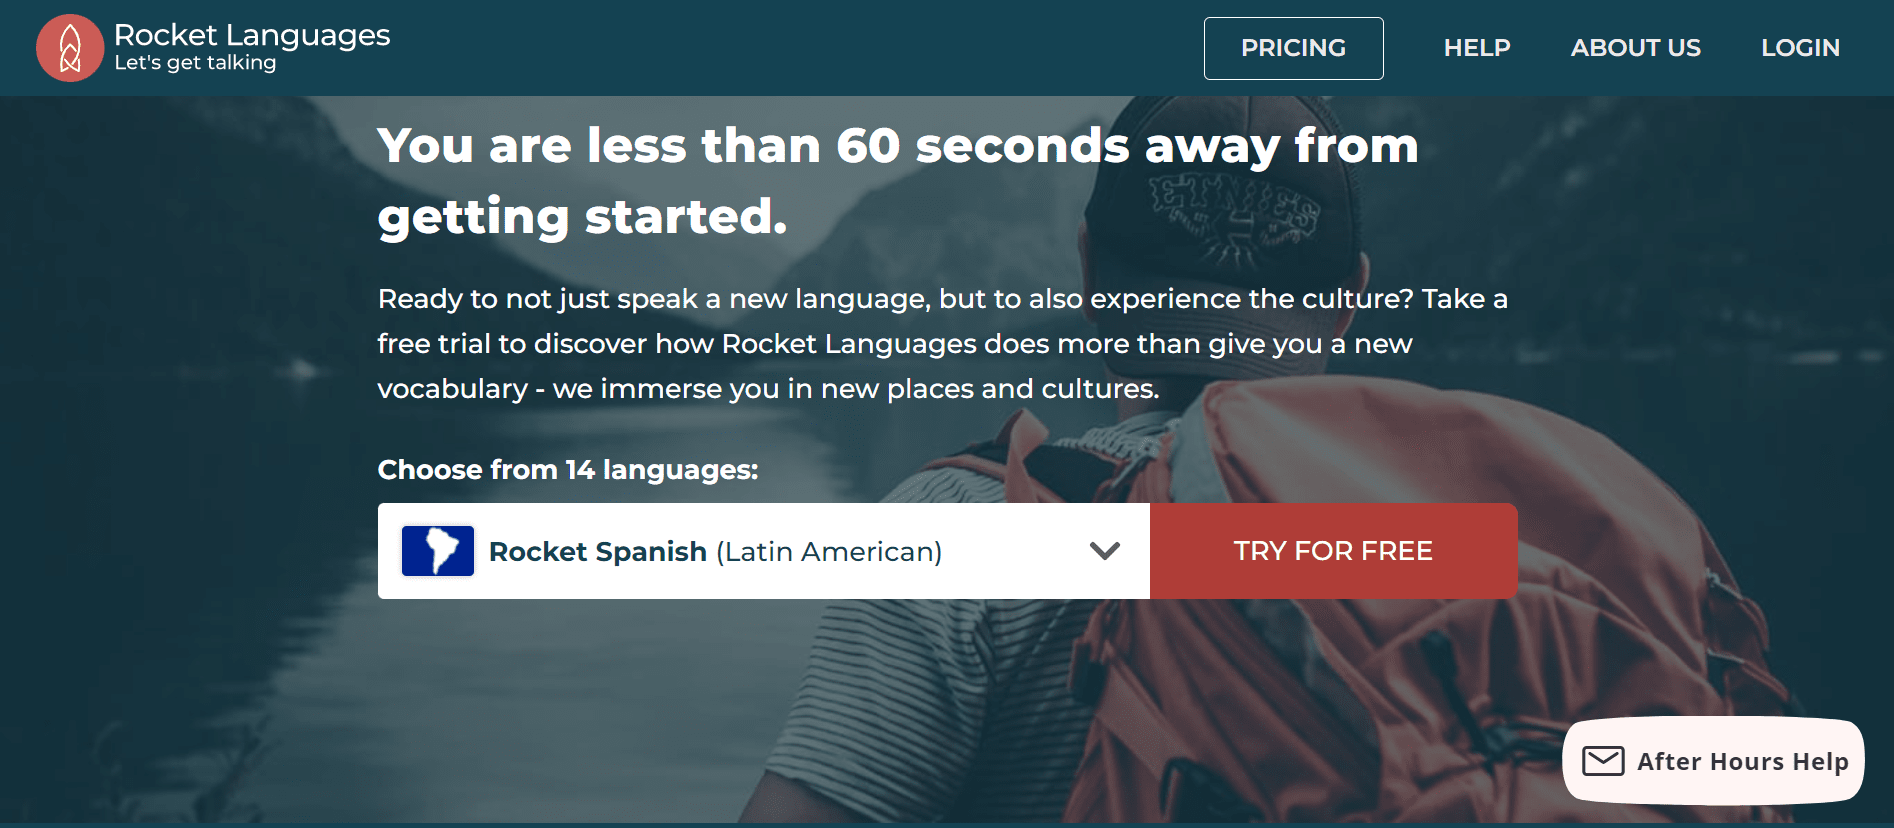Screen dimensions: 1894x828
Task: Go to the Help menu item
Action: (x=1476, y=48)
